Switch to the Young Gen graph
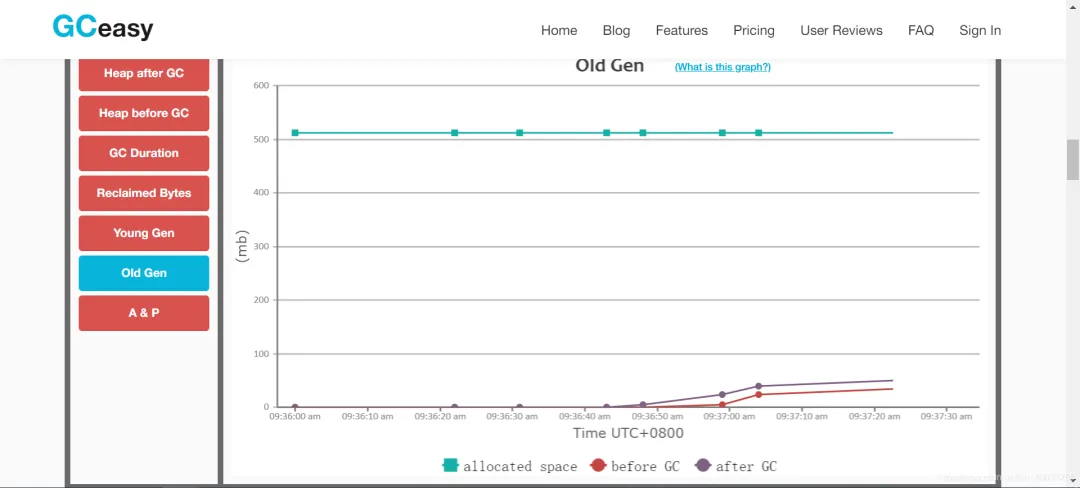 tap(144, 233)
